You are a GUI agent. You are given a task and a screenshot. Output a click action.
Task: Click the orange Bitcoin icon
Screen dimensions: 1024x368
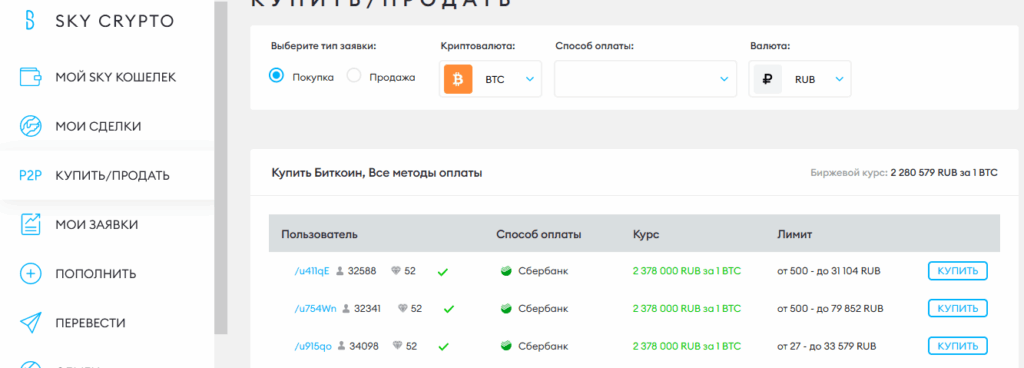click(x=458, y=79)
